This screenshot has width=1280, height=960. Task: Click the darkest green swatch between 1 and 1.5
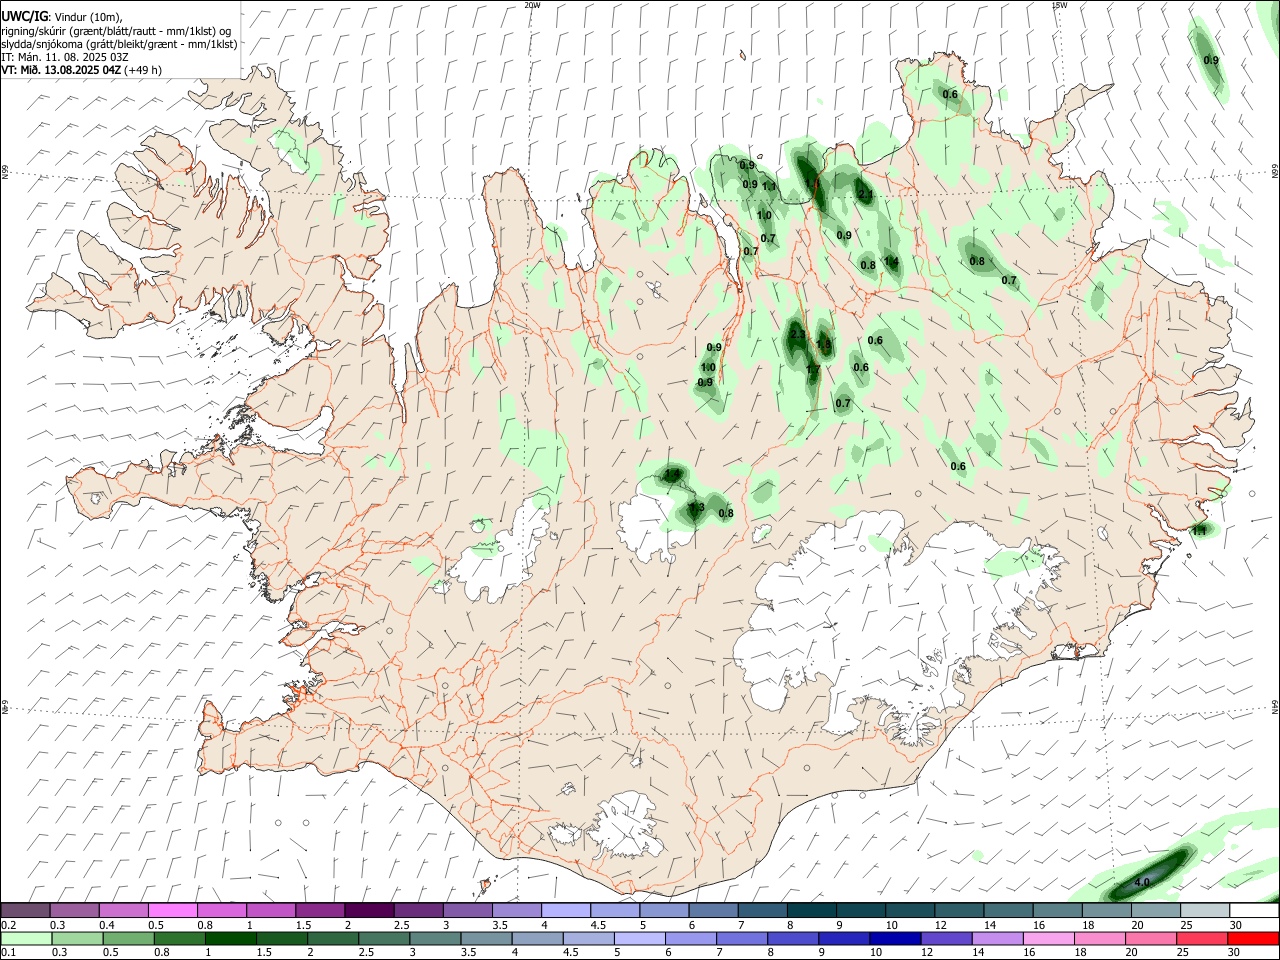pos(231,938)
